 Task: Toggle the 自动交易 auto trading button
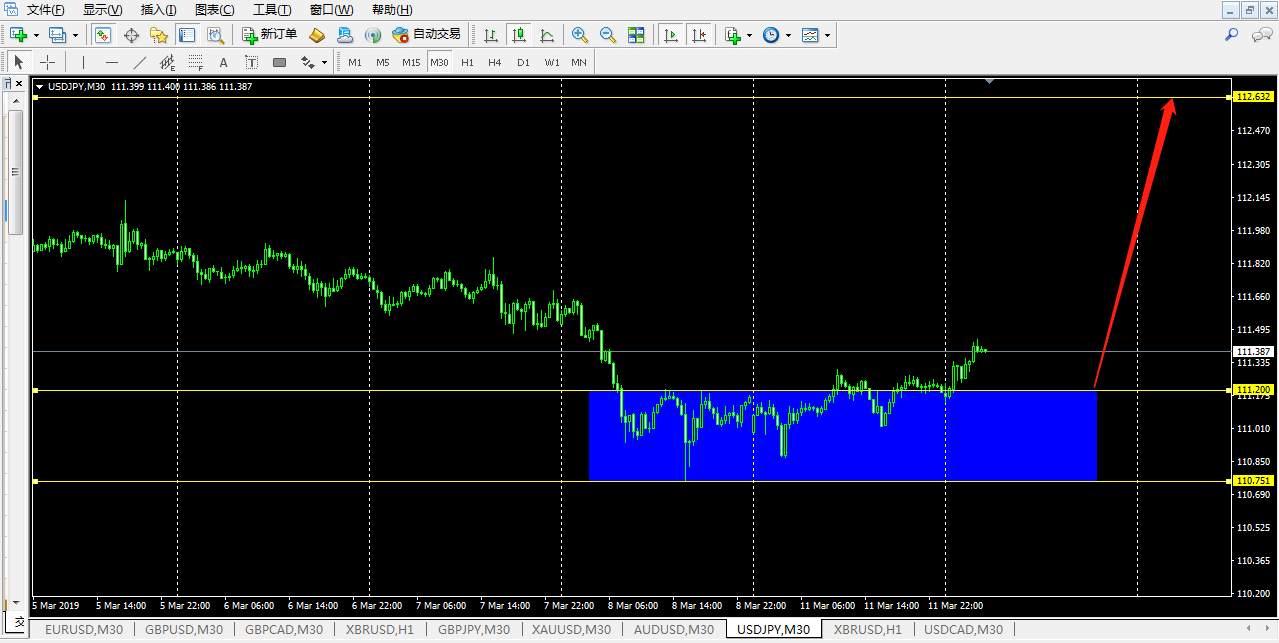click(427, 35)
